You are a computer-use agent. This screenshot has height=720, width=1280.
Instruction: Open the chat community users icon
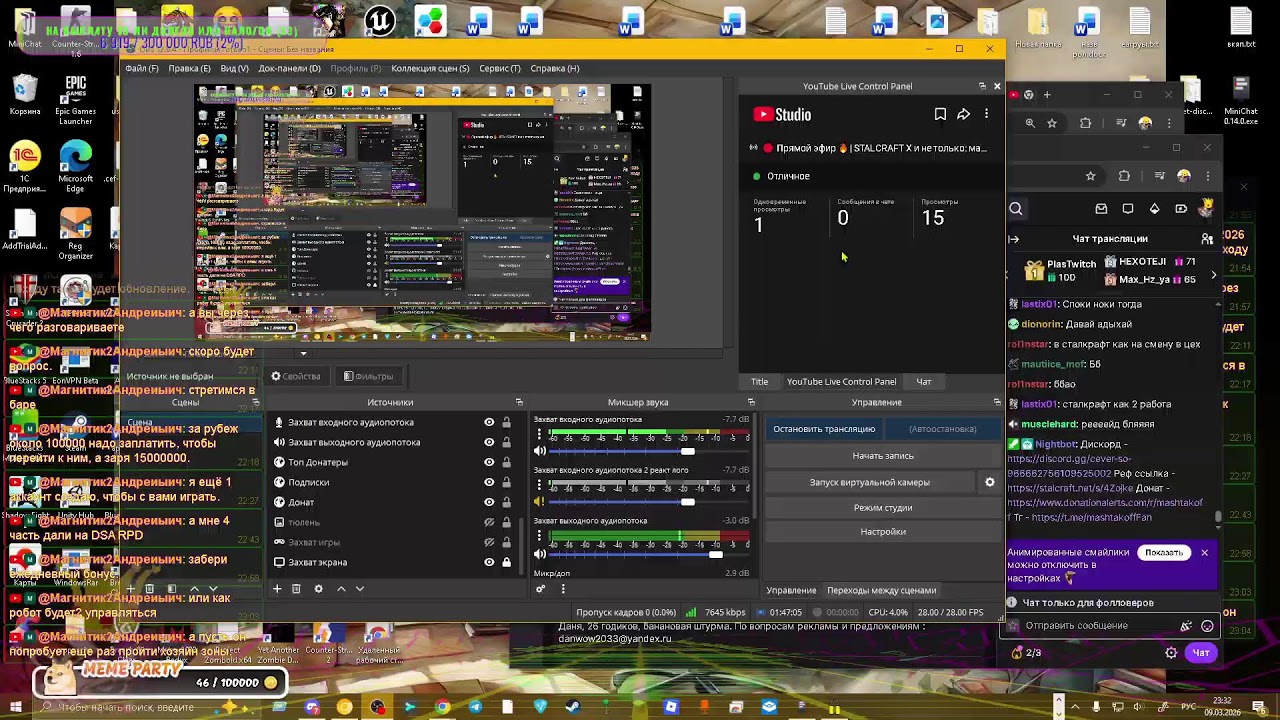pyautogui.click(x=1207, y=239)
